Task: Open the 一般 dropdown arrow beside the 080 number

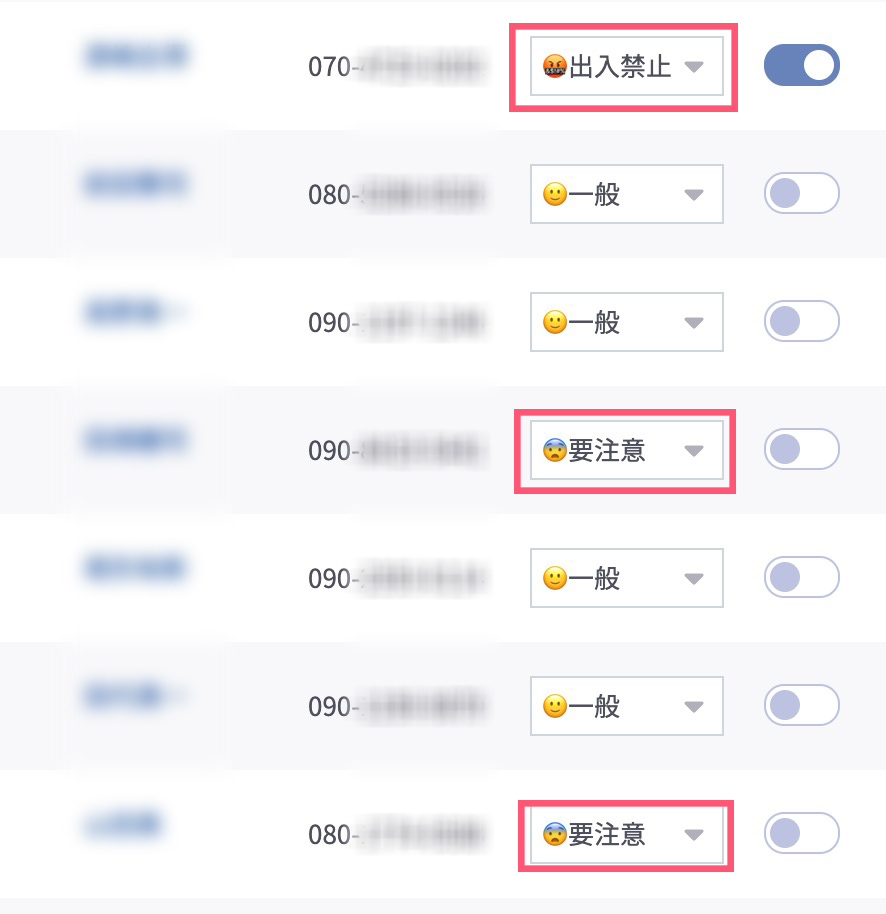Action: coord(694,195)
